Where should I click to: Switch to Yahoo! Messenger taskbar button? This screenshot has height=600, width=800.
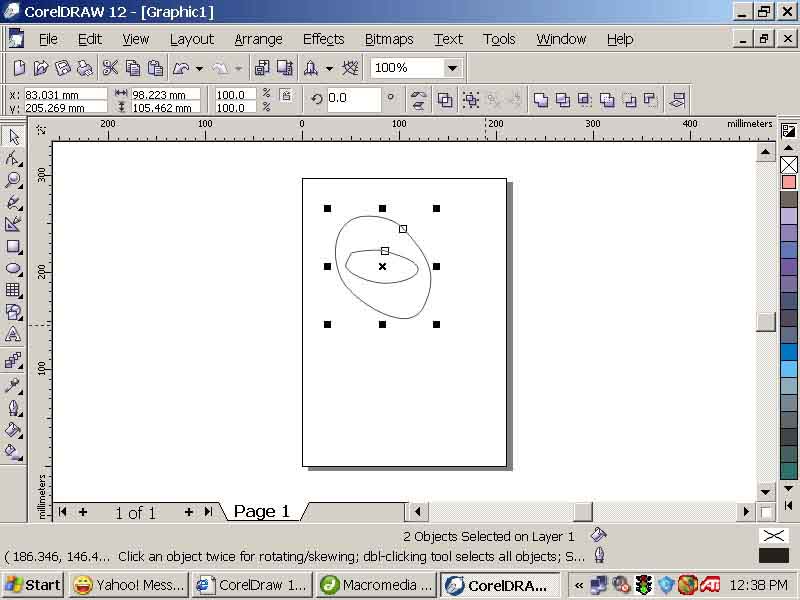point(129,585)
